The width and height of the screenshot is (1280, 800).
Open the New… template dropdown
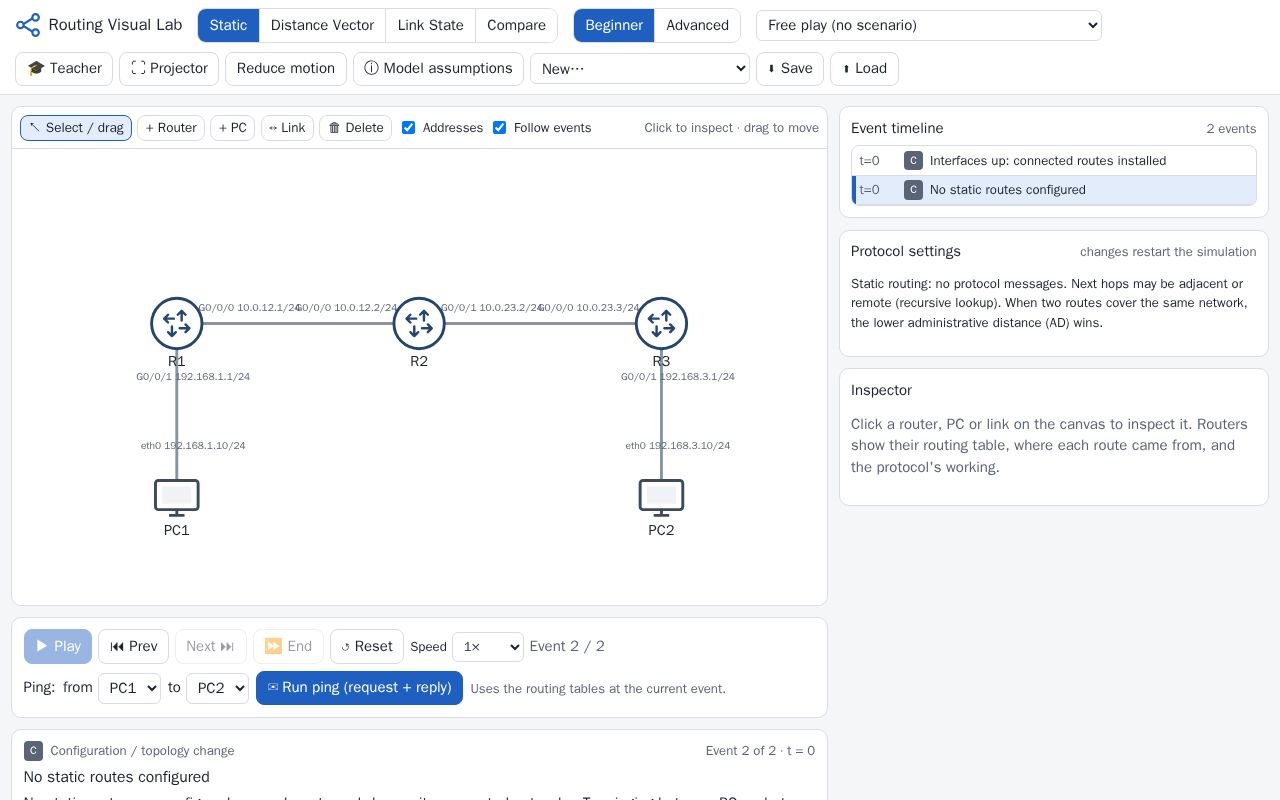tap(640, 69)
